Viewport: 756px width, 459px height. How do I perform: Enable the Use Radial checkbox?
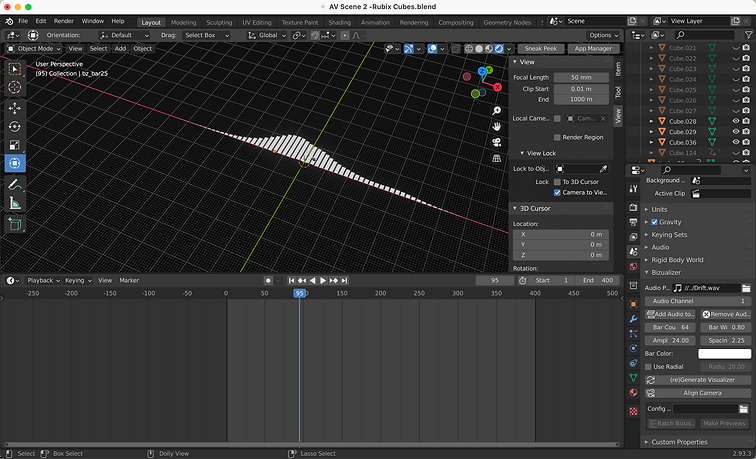point(648,367)
